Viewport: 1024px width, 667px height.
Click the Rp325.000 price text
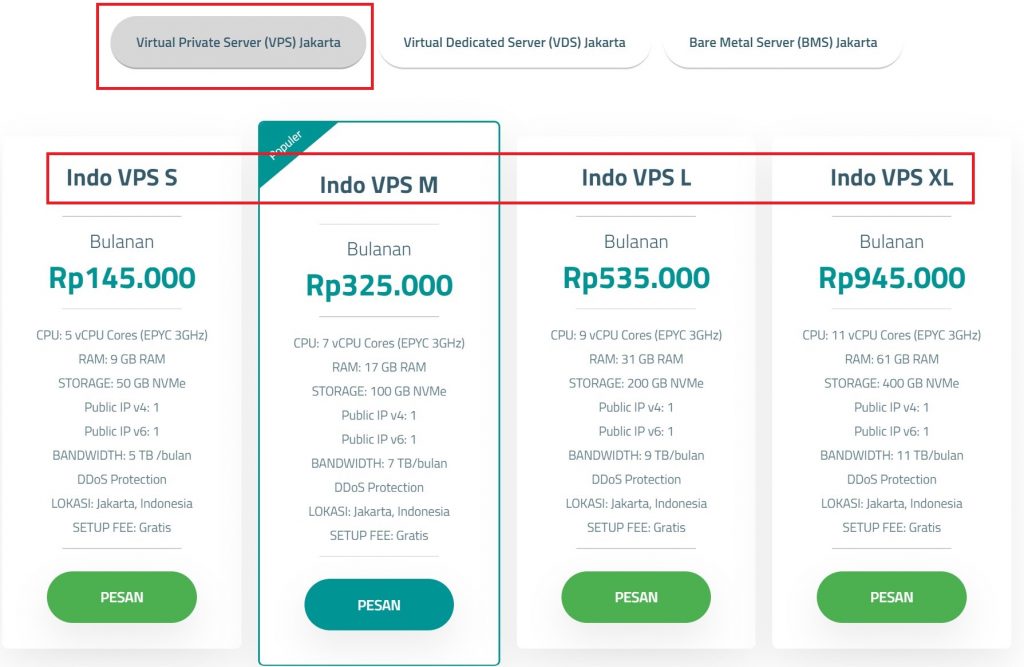[379, 285]
